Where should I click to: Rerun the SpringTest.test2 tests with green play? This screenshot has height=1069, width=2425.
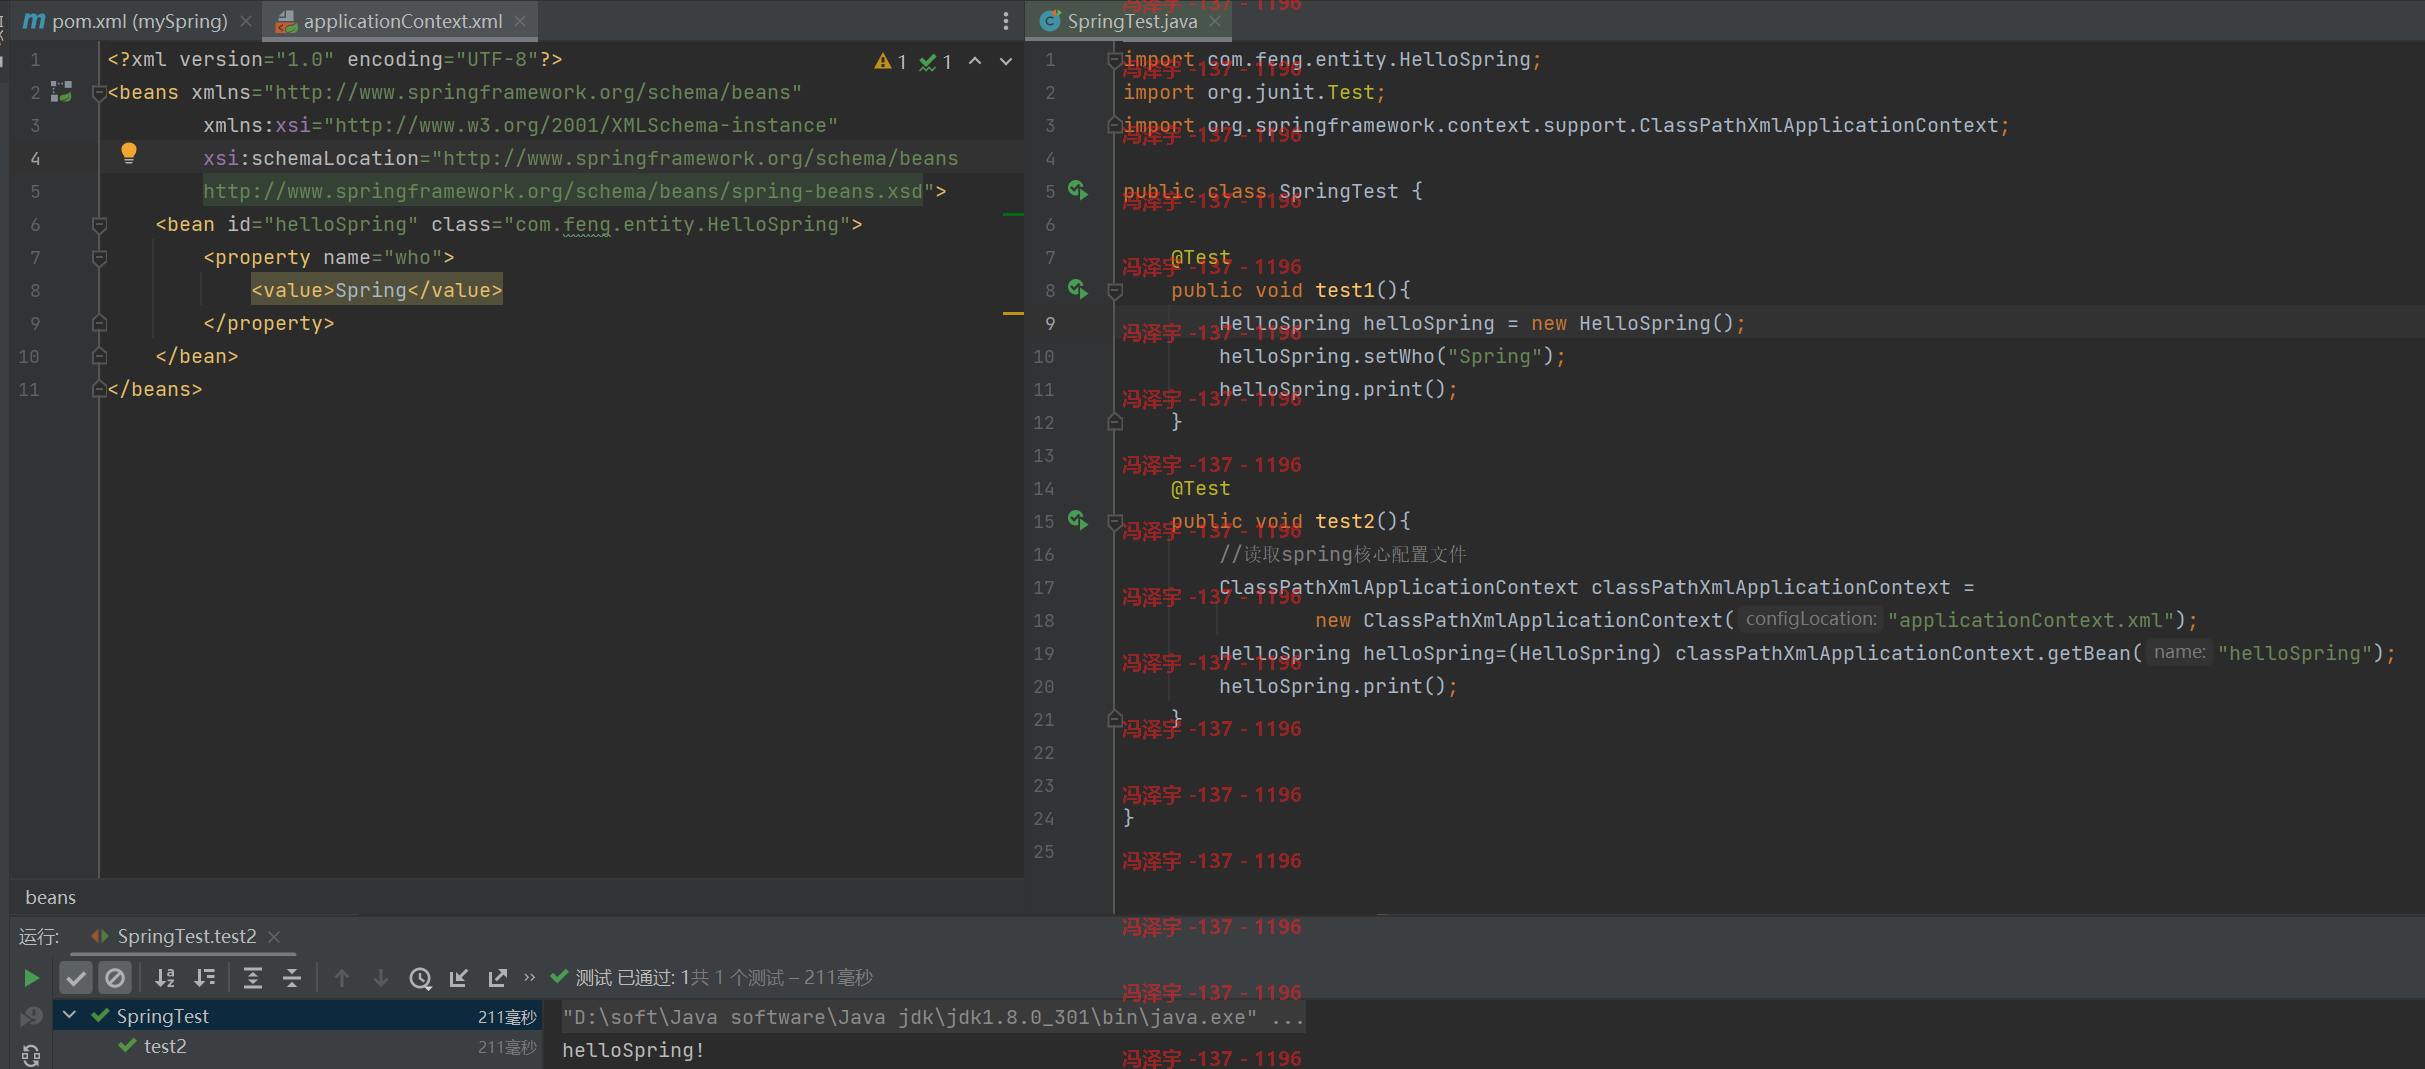pyautogui.click(x=31, y=977)
